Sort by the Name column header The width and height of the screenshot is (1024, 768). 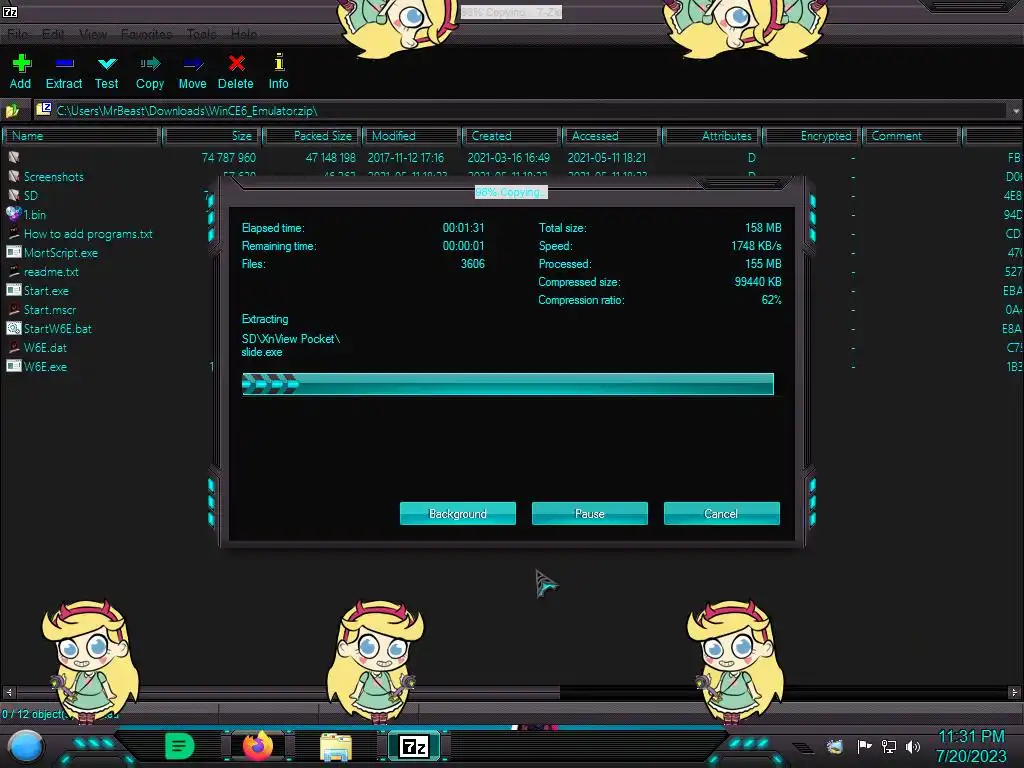(x=81, y=136)
